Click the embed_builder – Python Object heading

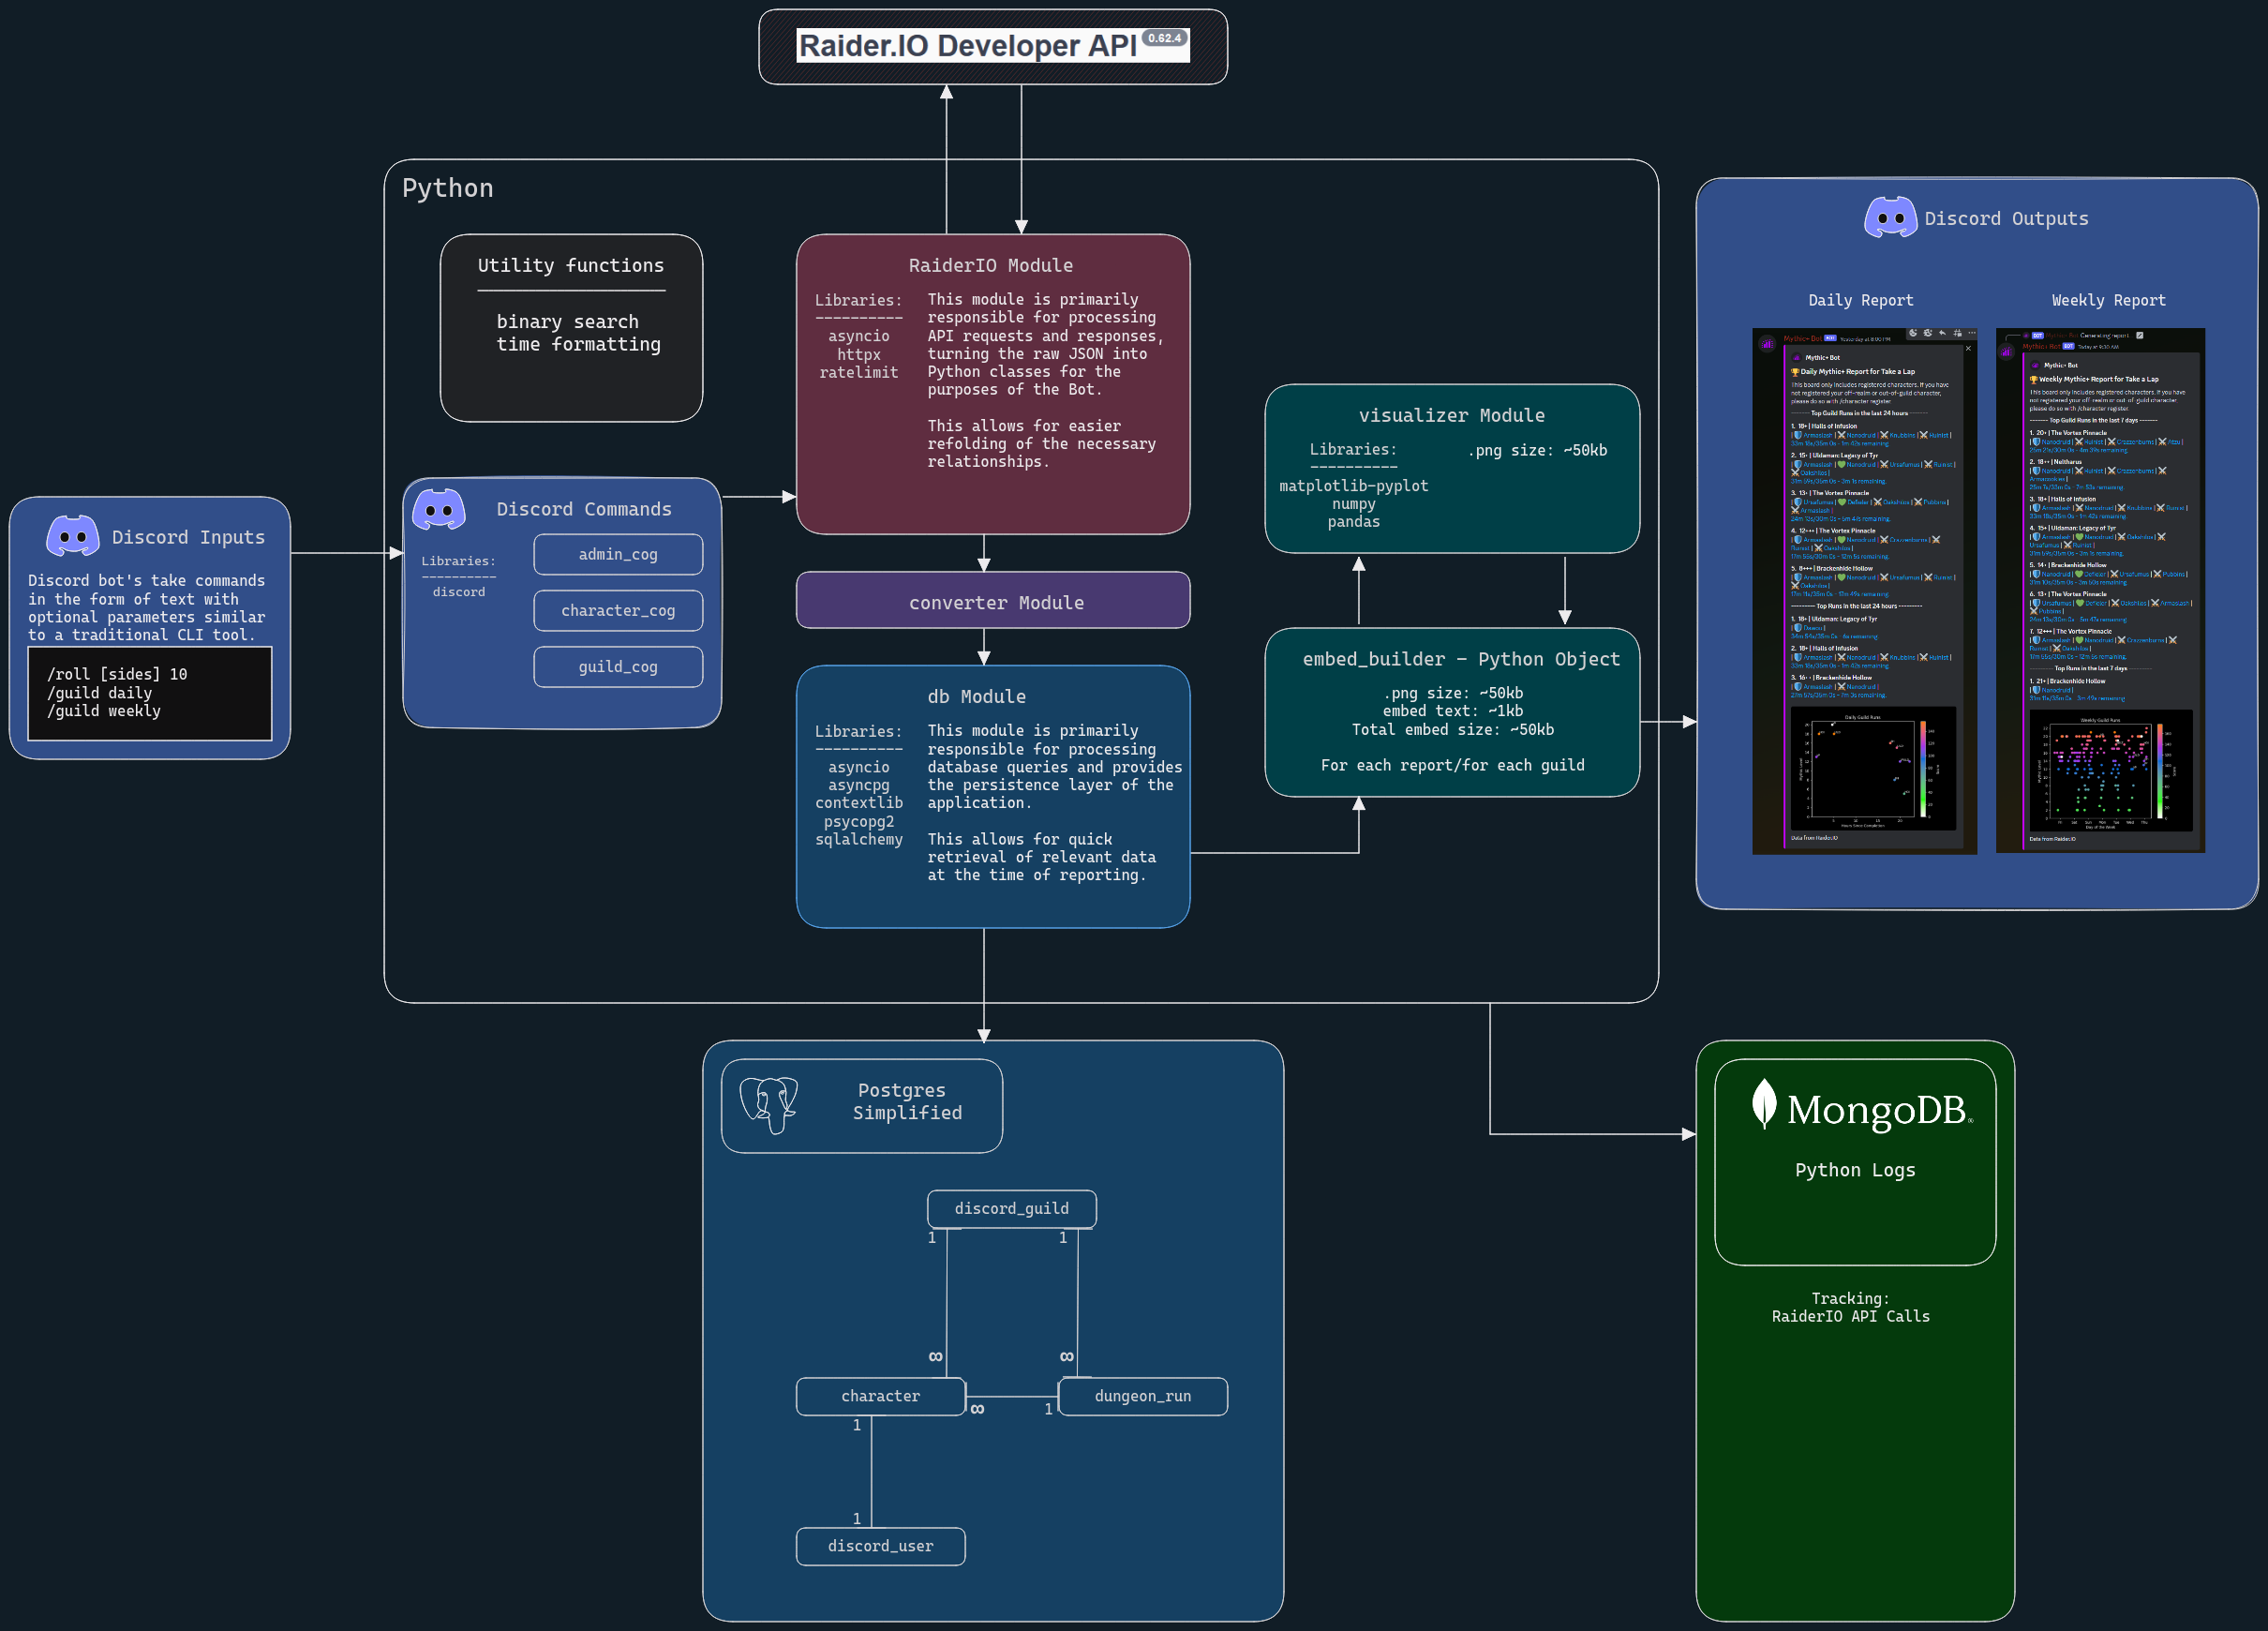(x=1461, y=659)
